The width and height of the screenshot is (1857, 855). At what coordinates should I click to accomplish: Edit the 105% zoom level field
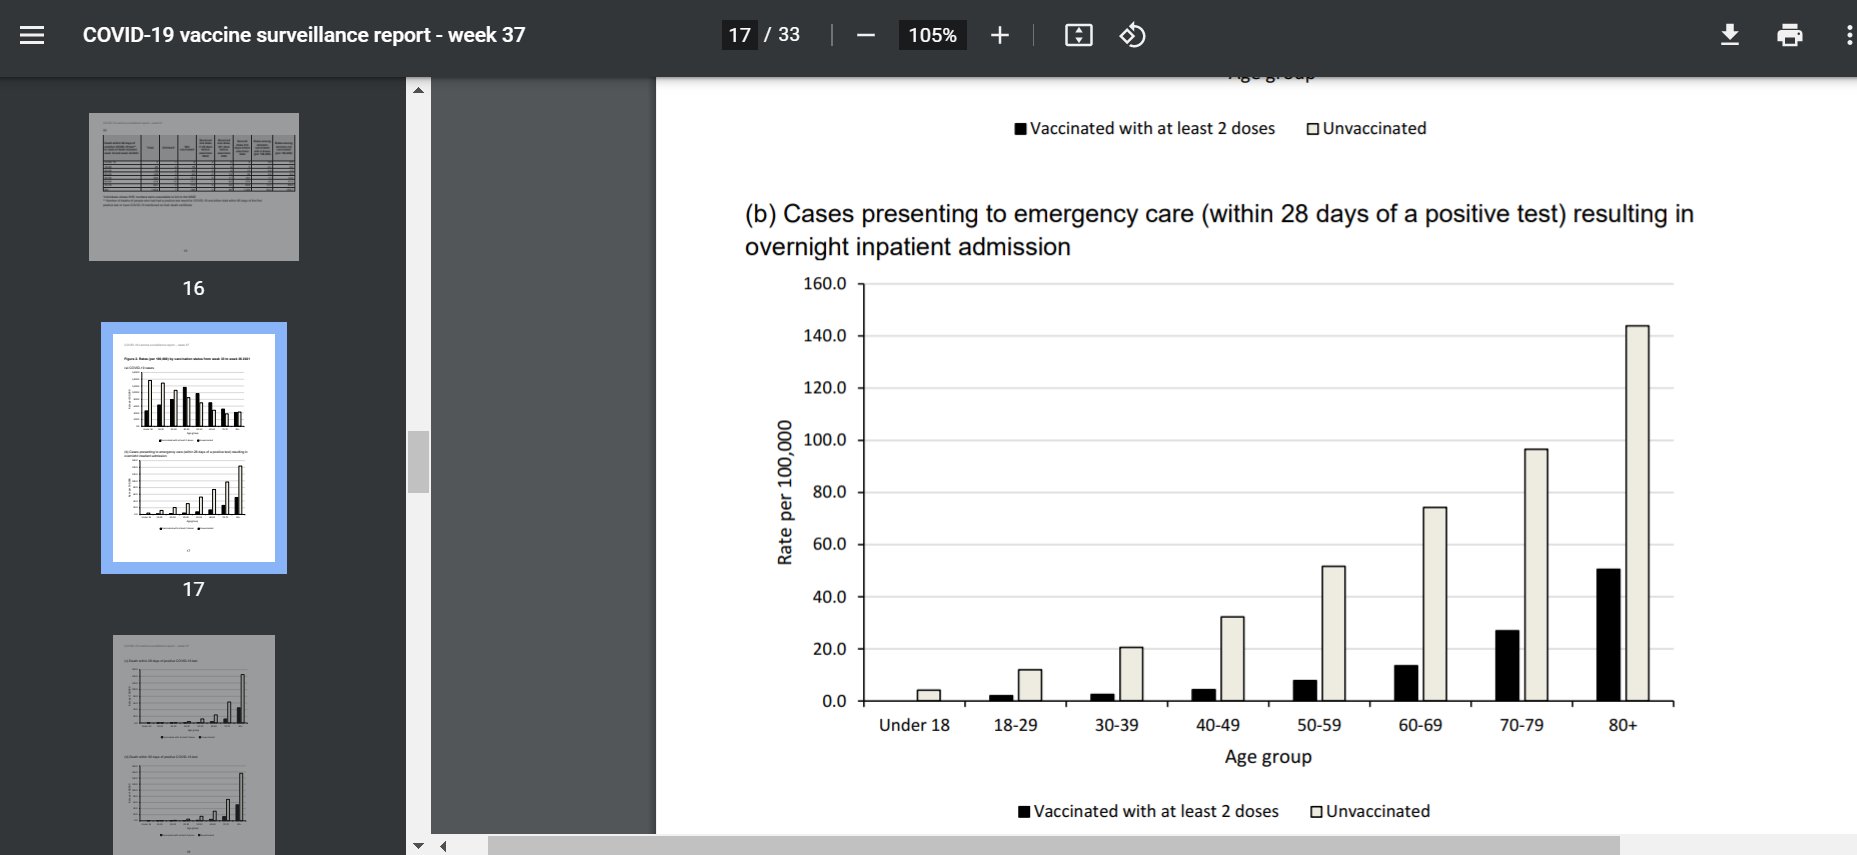[932, 35]
